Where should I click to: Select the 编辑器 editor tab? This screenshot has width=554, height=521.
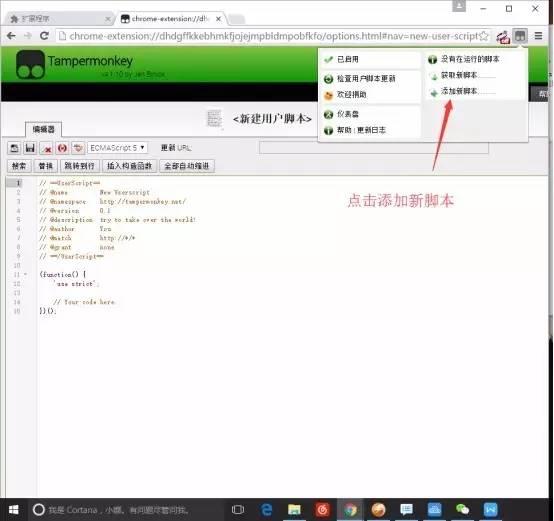click(x=43, y=129)
